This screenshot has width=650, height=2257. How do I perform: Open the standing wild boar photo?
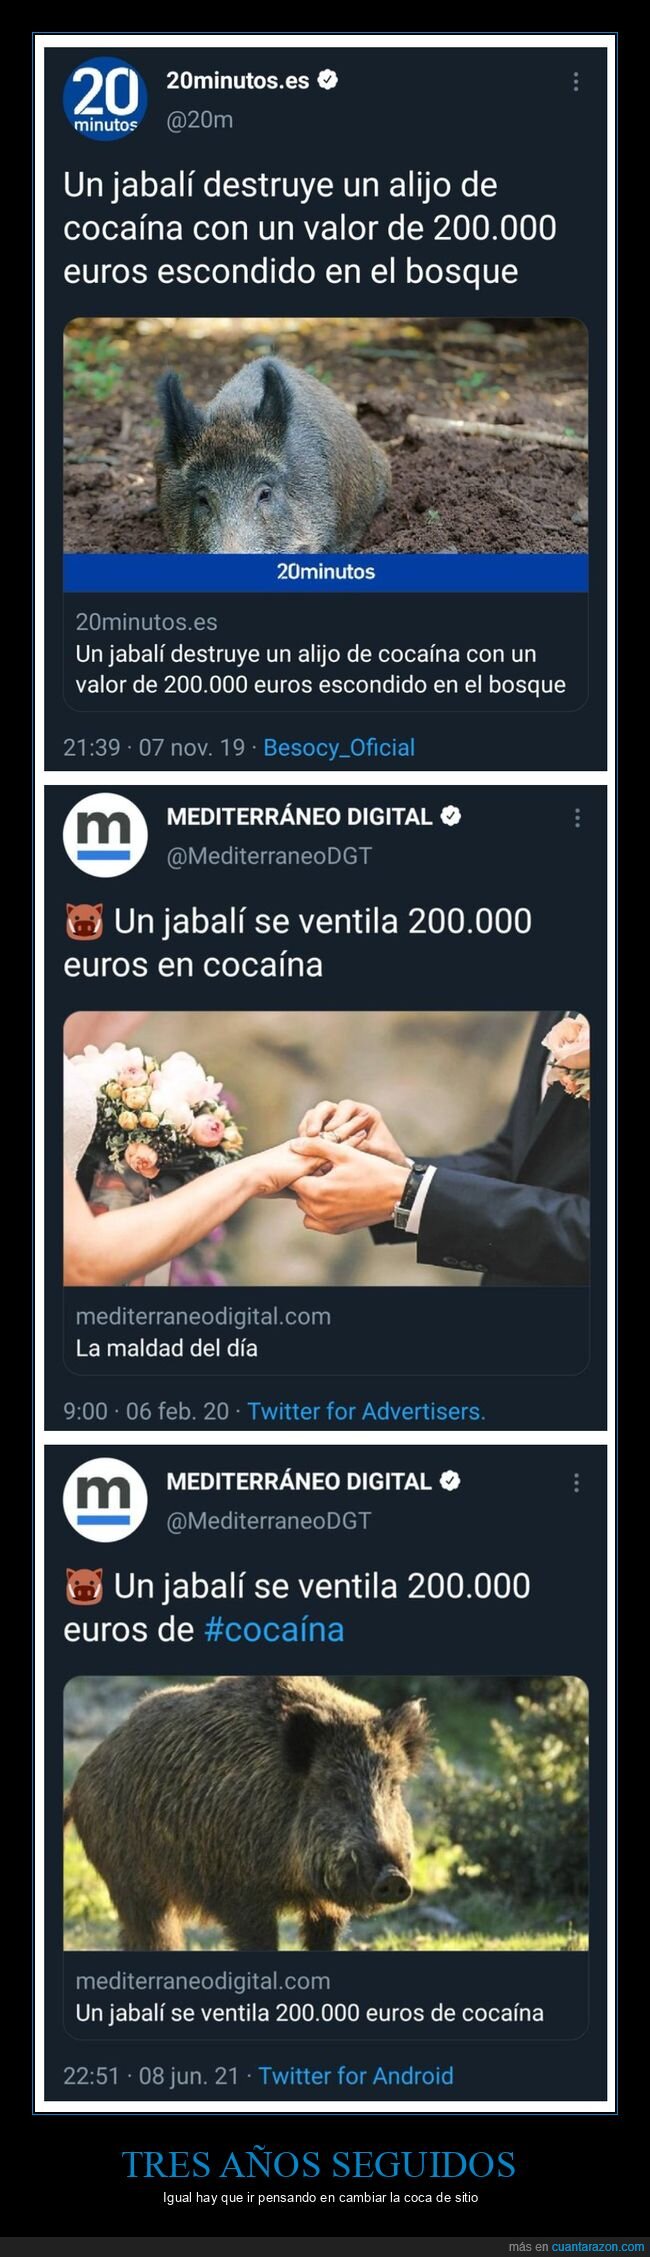[x=326, y=1813]
